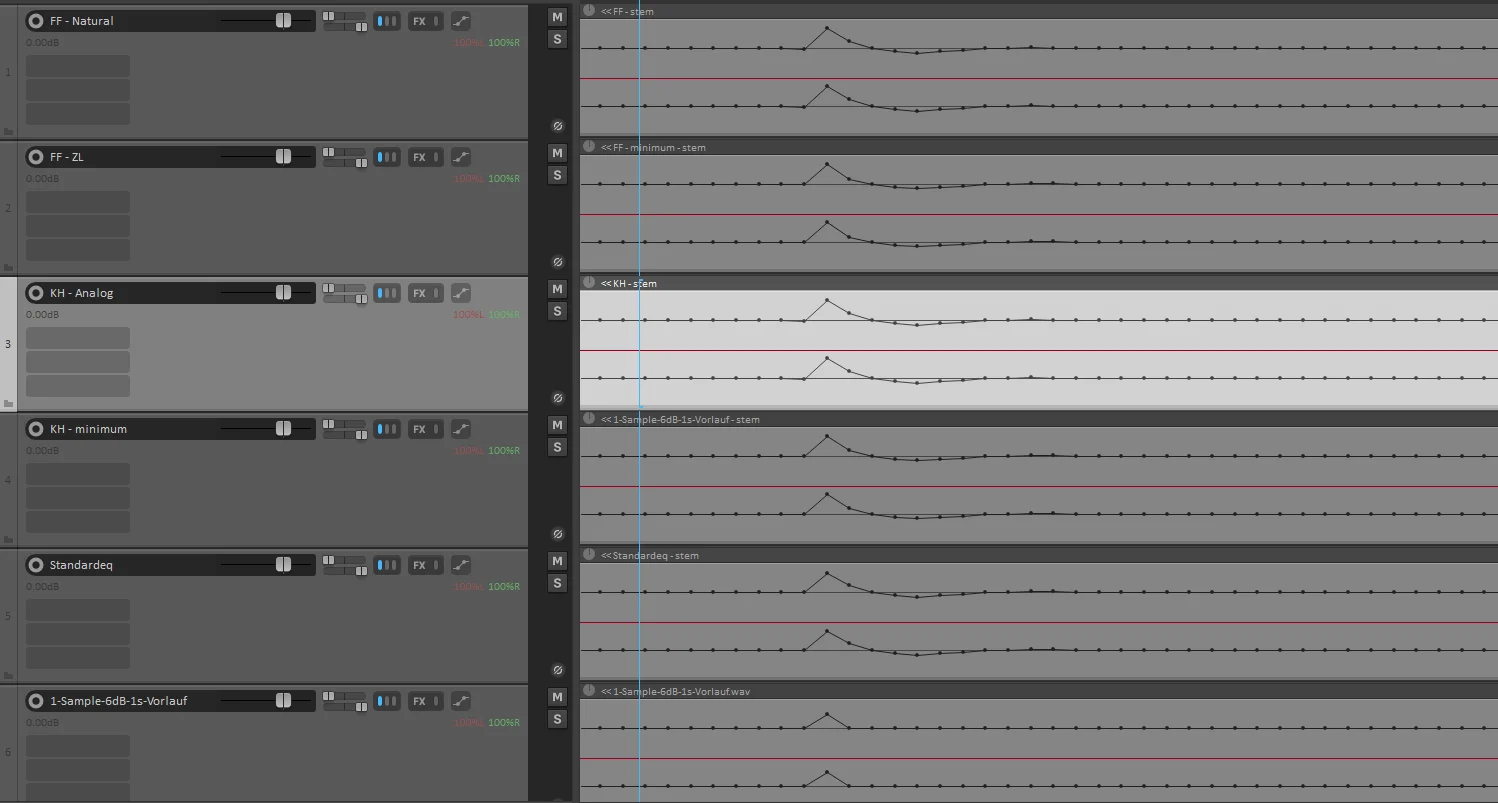Invert phase on the FF - ZL track
This screenshot has height=803, width=1498.
[x=558, y=262]
